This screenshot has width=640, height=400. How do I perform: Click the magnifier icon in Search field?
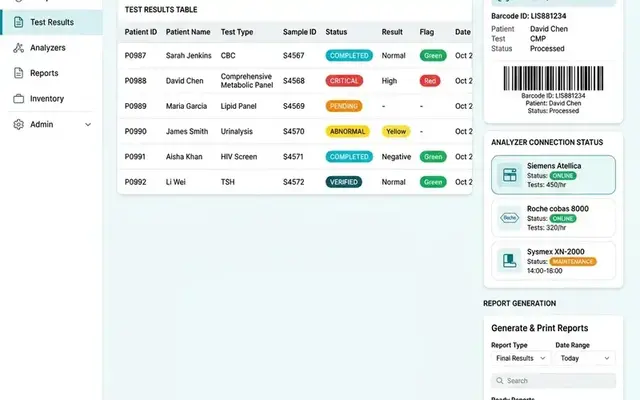[x=499, y=381]
